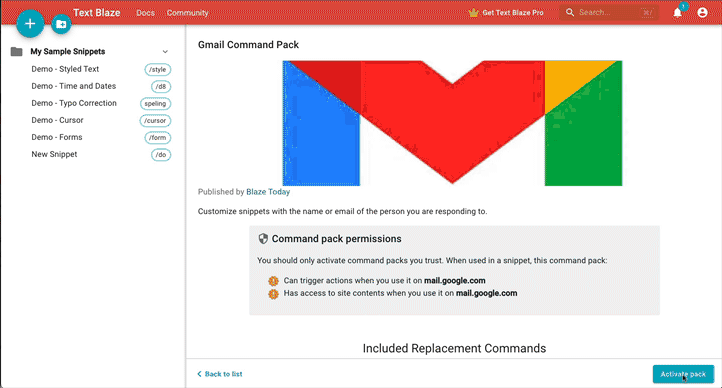Click the Command pack permissions heading
The image size is (722, 388).
pos(337,238)
